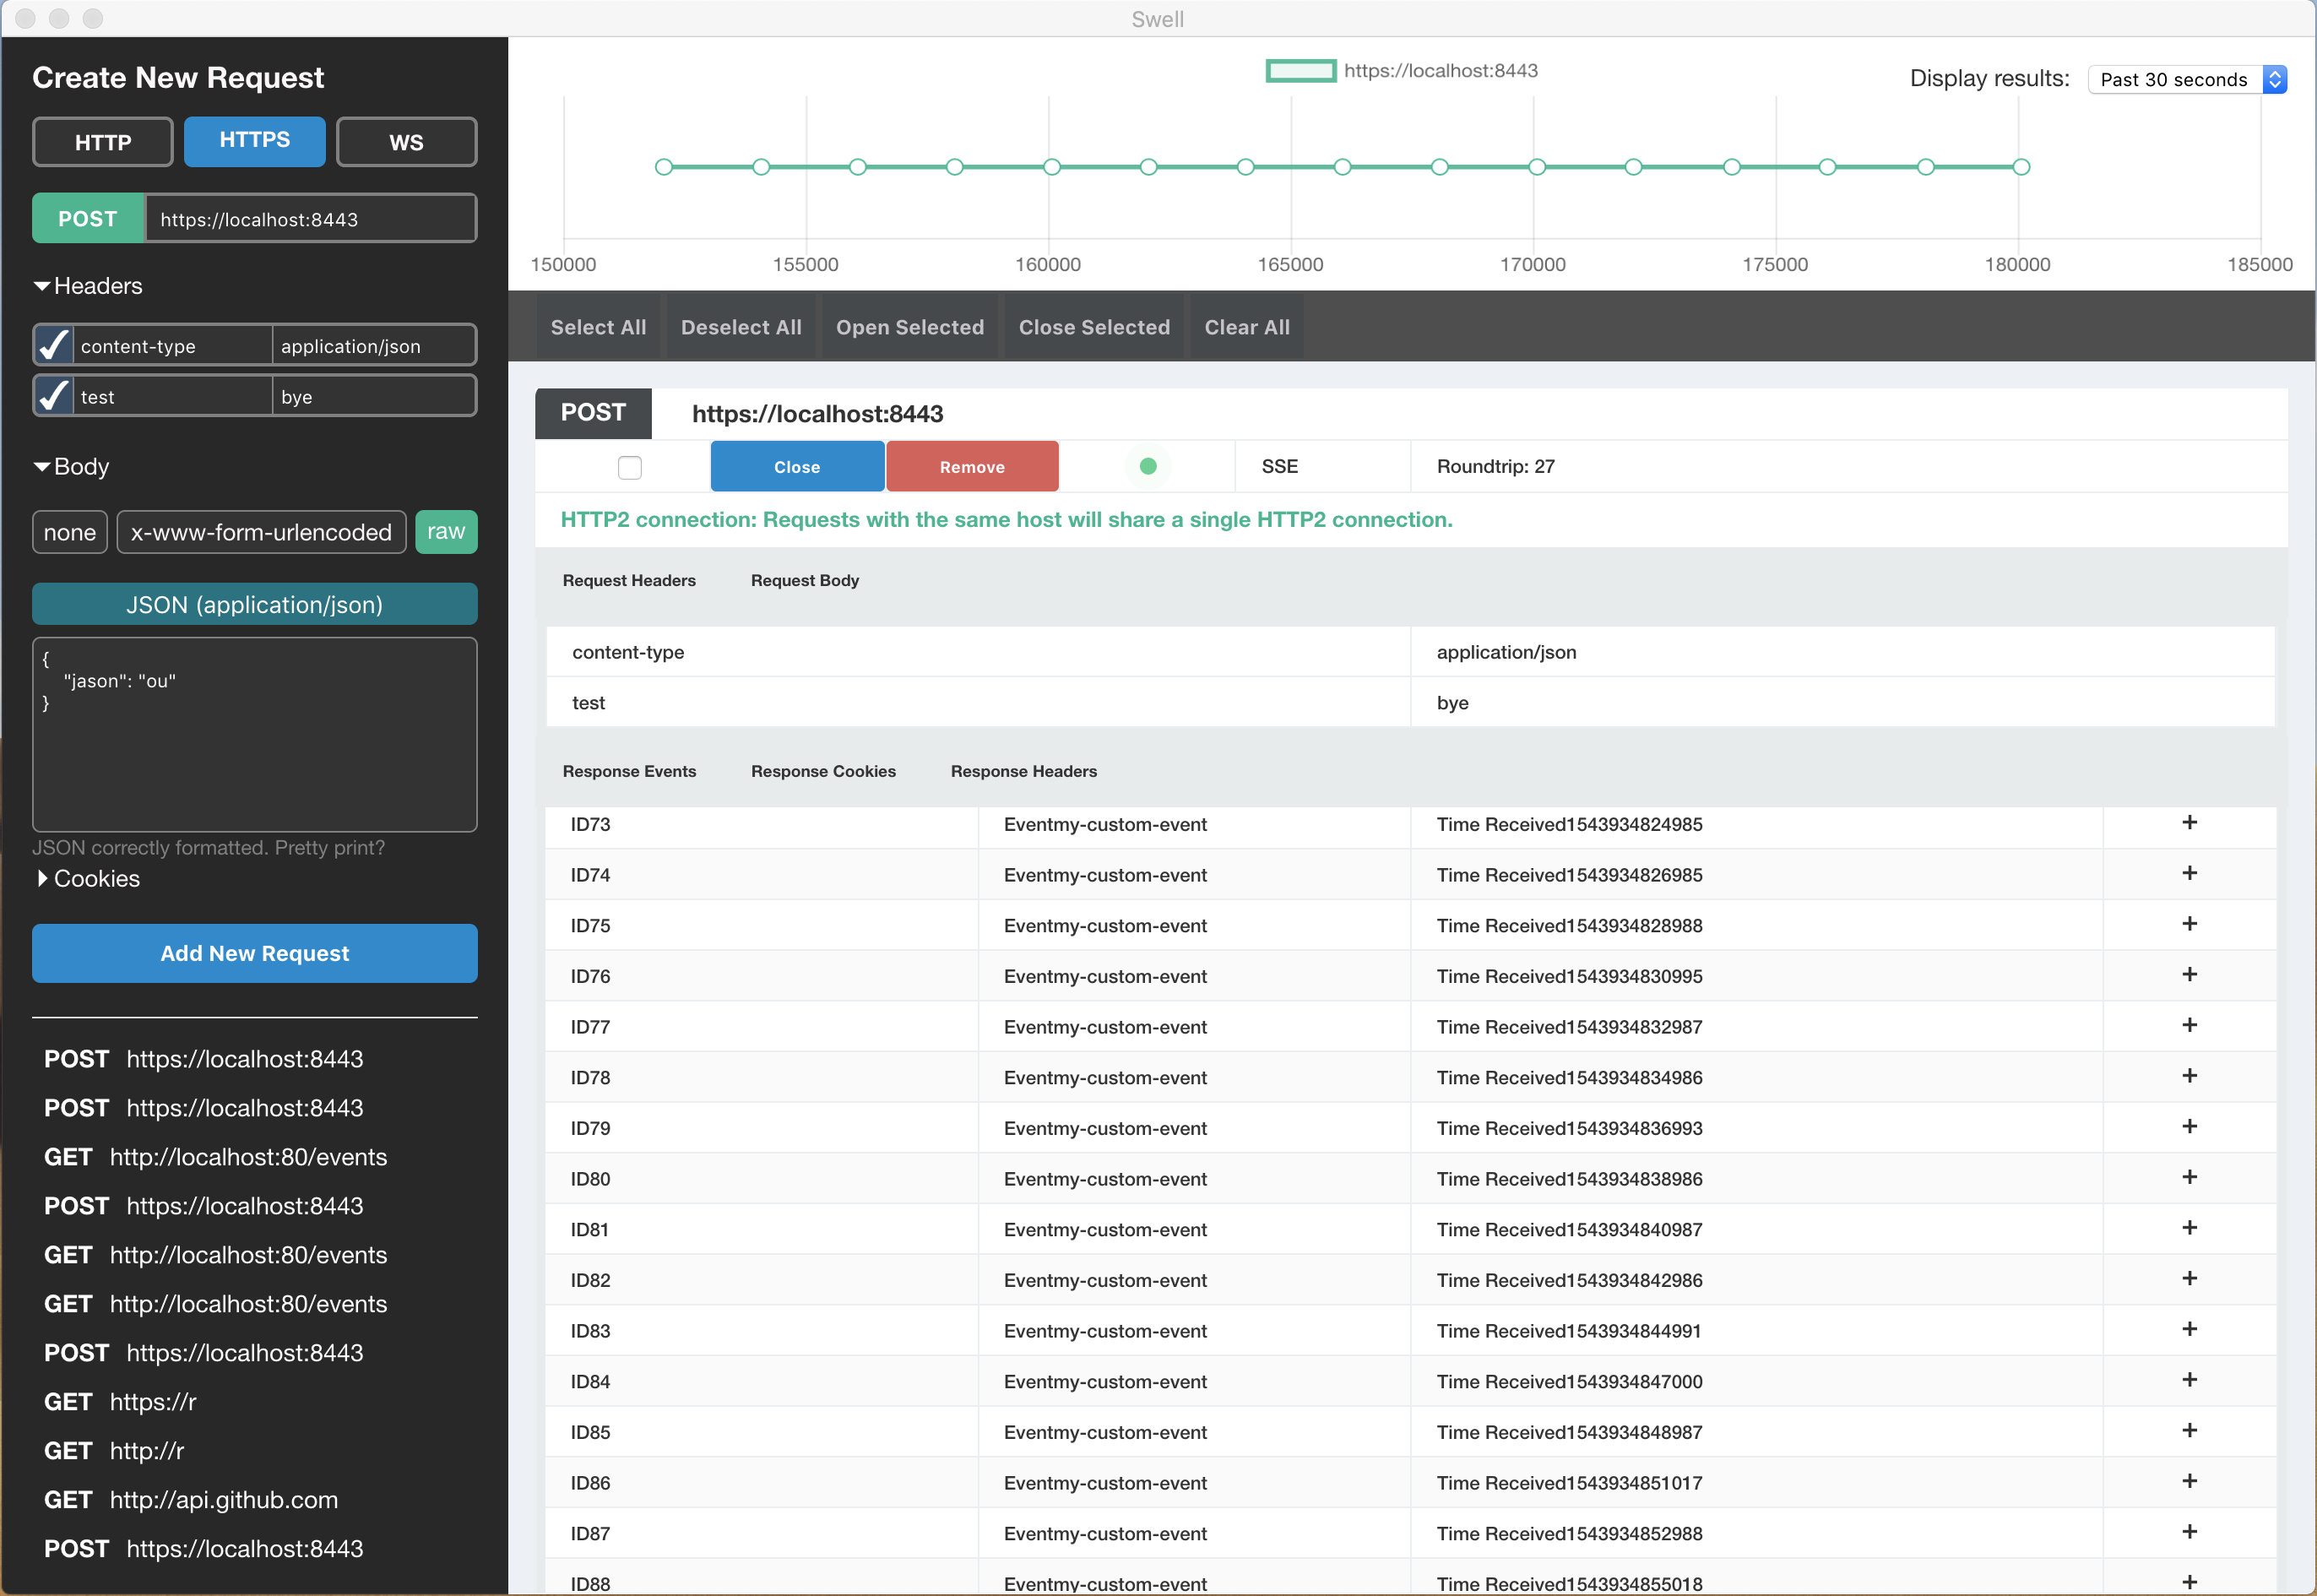
Task: Toggle the test header checkbox
Action: click(53, 396)
